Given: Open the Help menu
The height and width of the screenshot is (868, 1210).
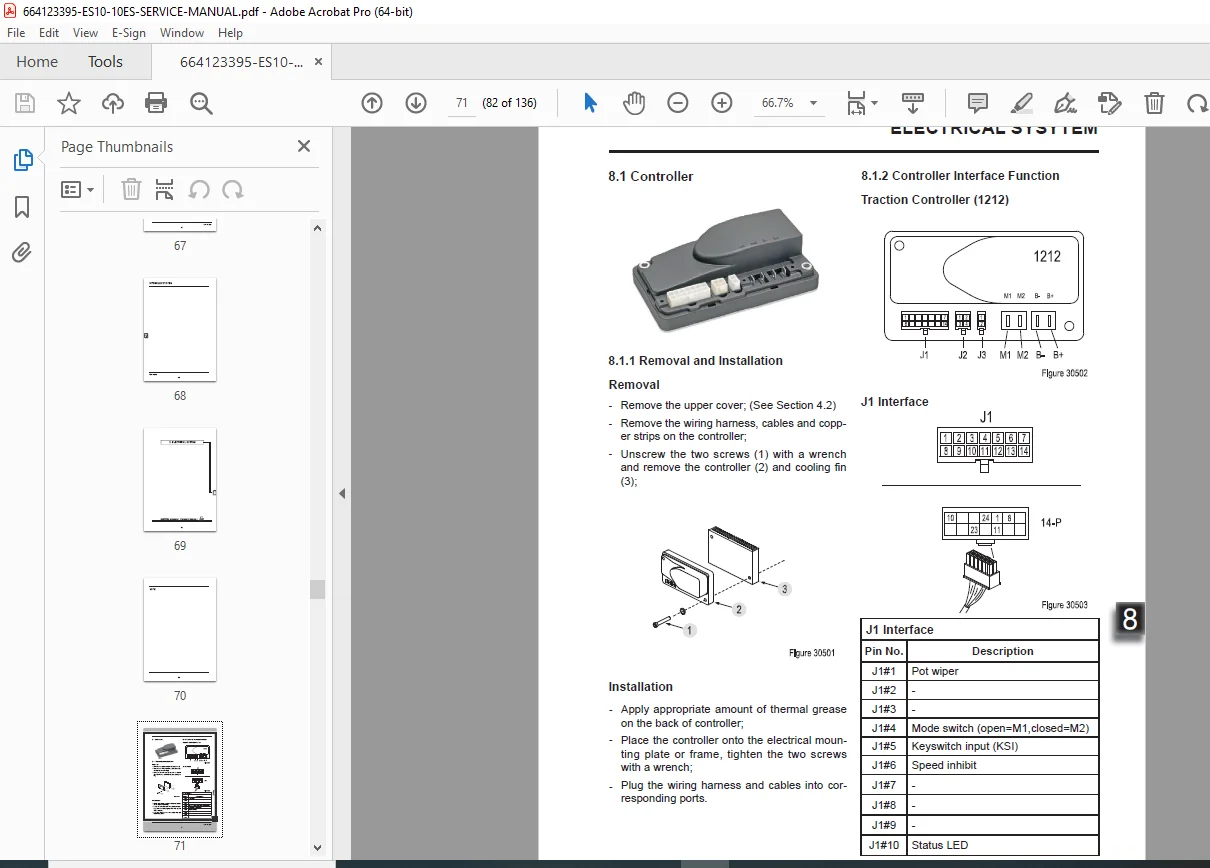Looking at the screenshot, I should [x=230, y=32].
